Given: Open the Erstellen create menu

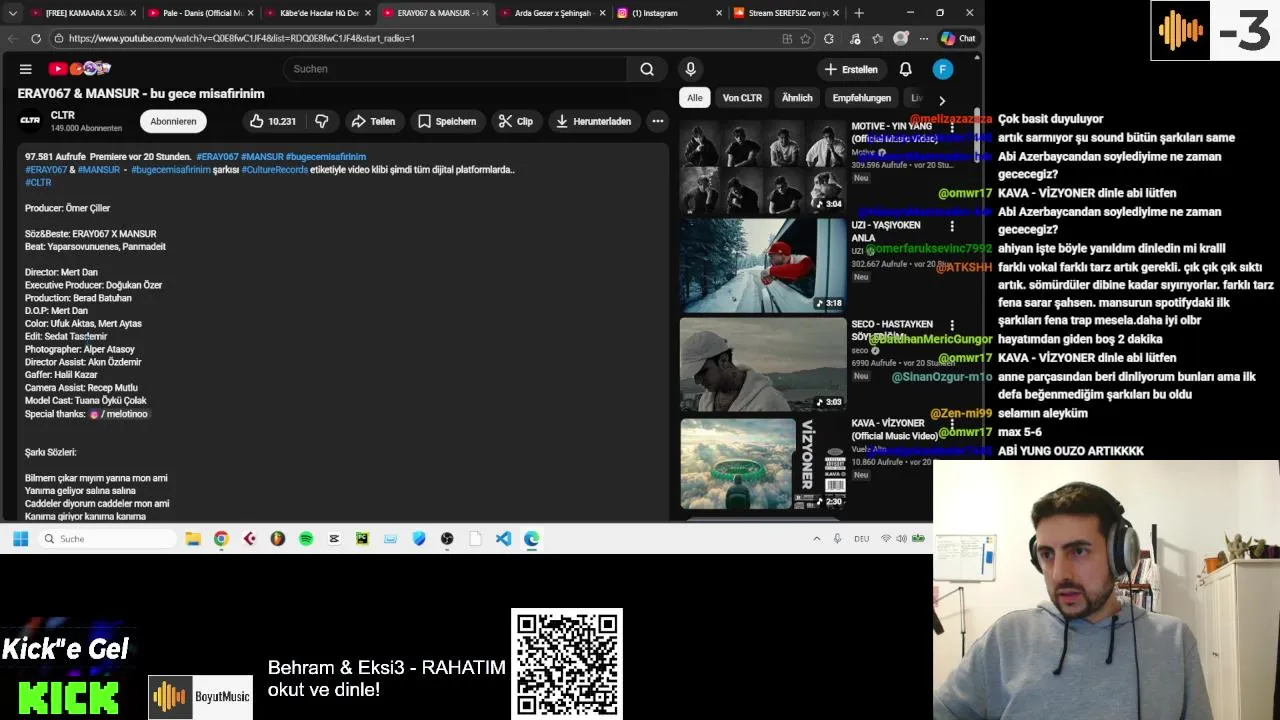Looking at the screenshot, I should point(851,69).
